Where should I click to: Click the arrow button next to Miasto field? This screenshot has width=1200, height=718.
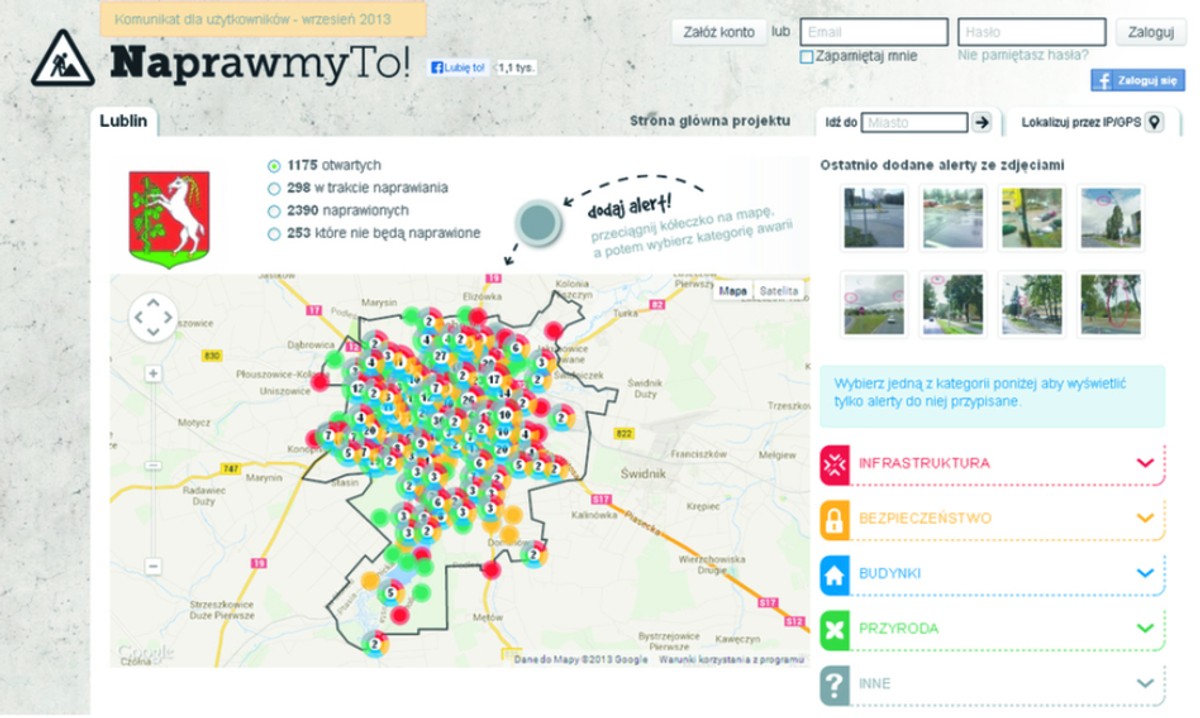click(982, 122)
